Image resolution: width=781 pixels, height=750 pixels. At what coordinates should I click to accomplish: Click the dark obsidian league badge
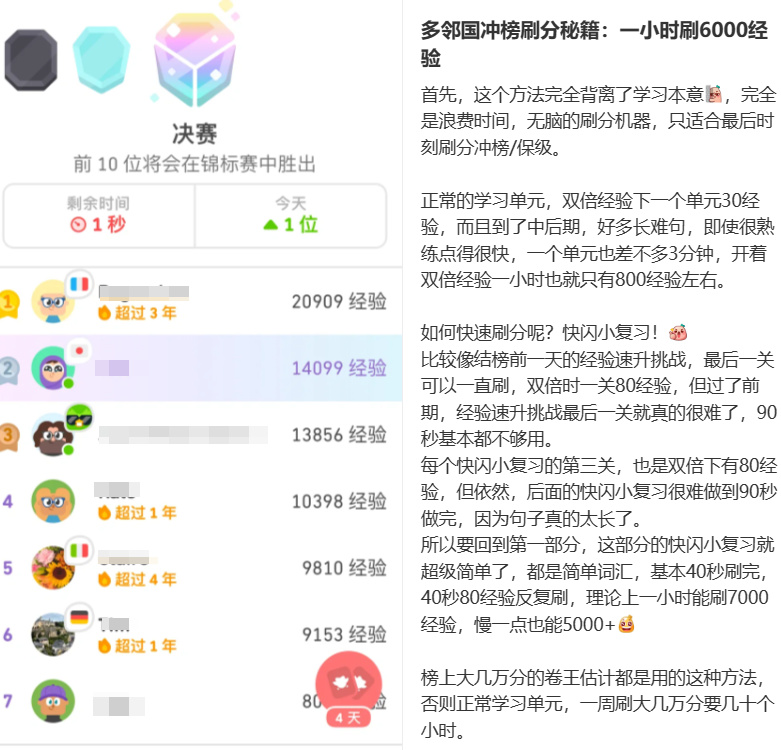[x=31, y=60]
